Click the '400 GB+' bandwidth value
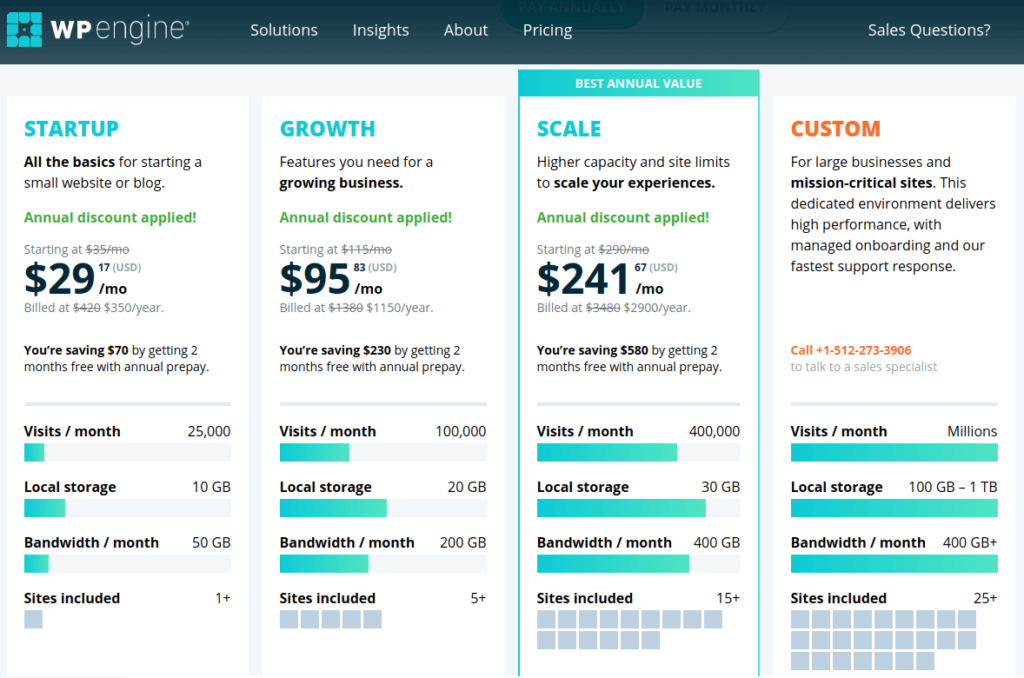 click(x=970, y=542)
